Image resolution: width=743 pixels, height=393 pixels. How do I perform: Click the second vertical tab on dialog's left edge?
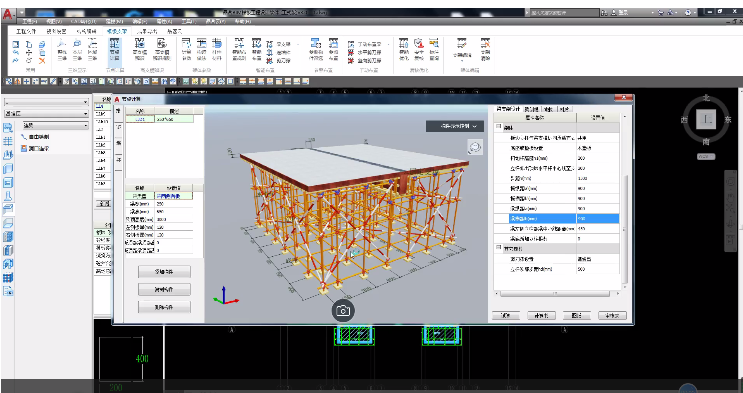118,127
